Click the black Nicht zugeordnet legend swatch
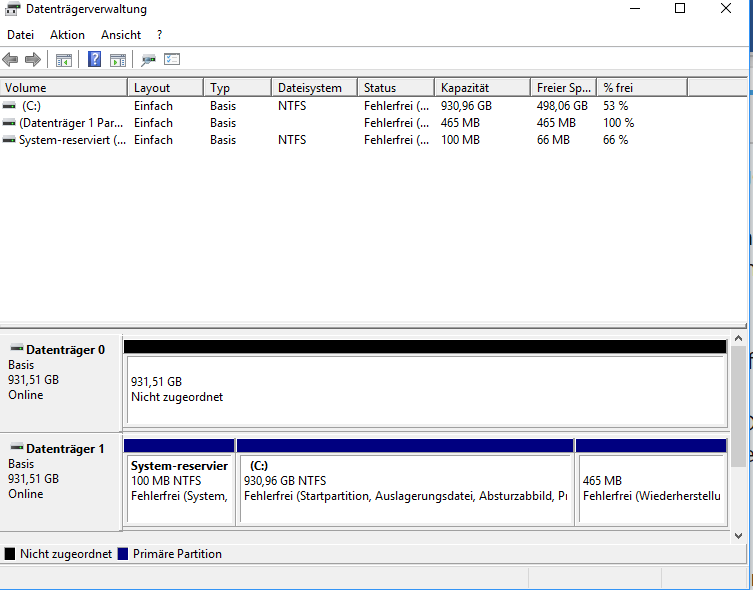The height and width of the screenshot is (590, 756). pyautogui.click(x=10, y=554)
